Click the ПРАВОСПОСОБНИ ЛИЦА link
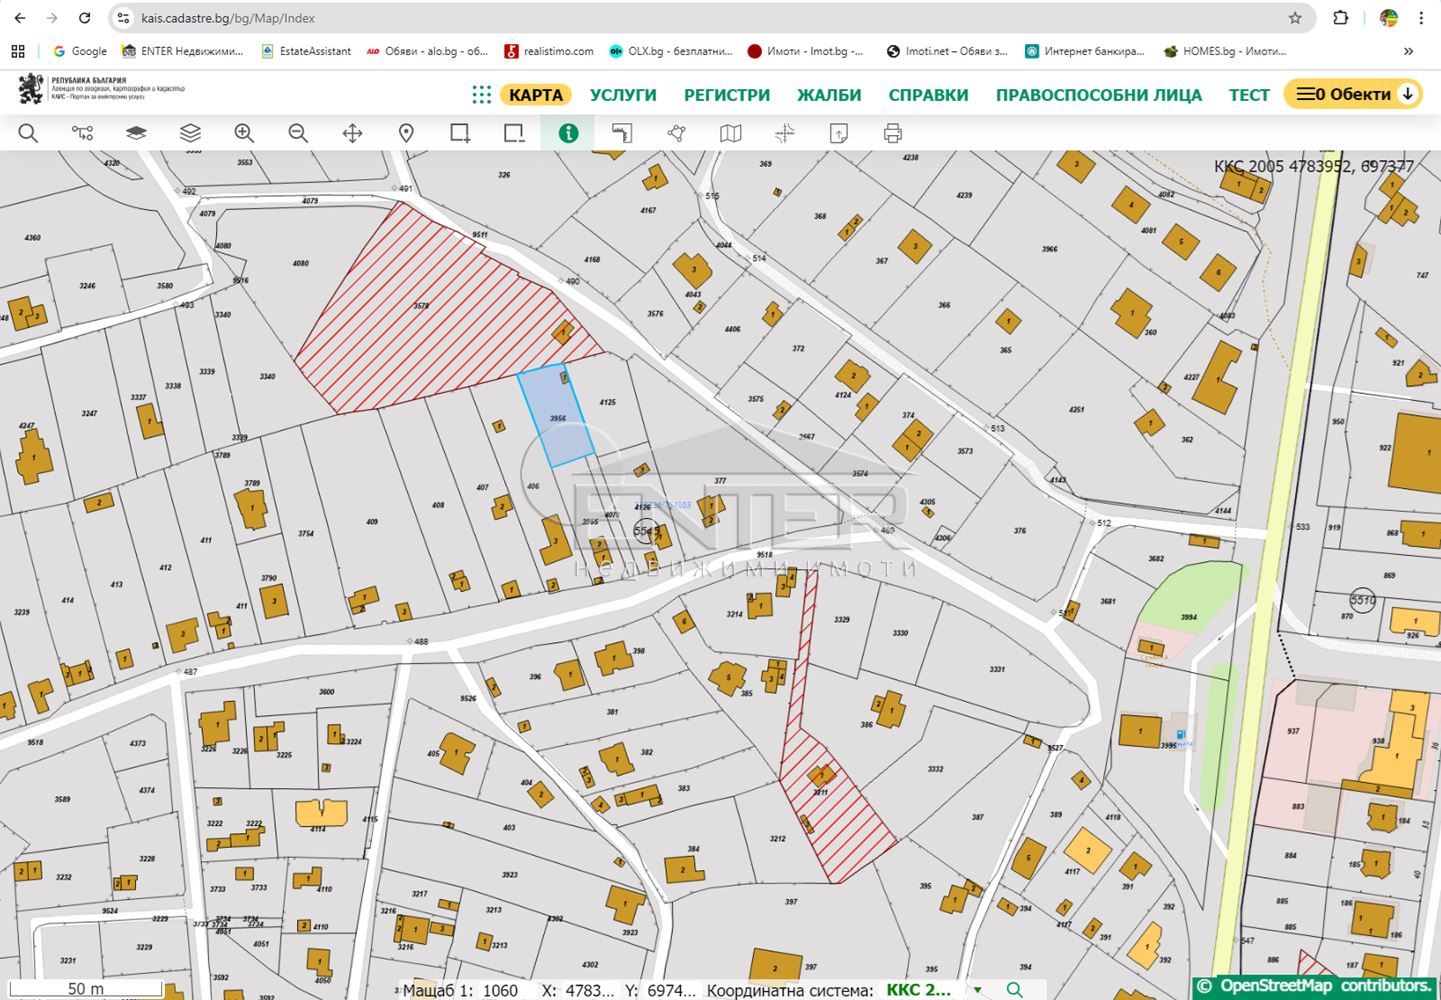This screenshot has height=1000, width=1441. 1098,95
